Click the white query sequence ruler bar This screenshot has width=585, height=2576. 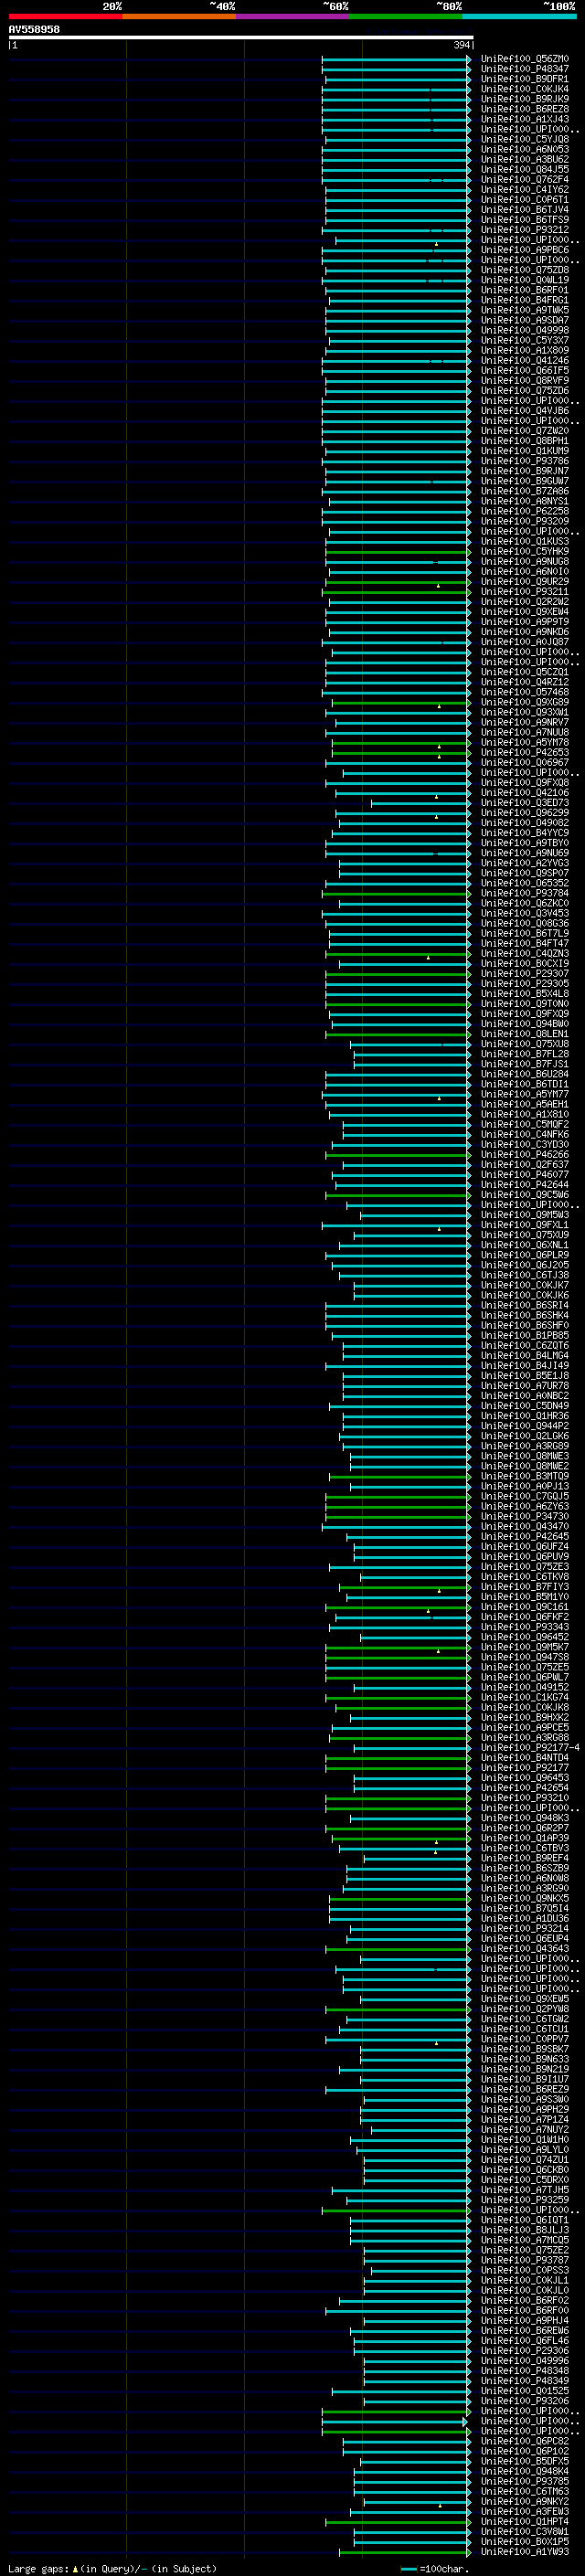coord(241,37)
